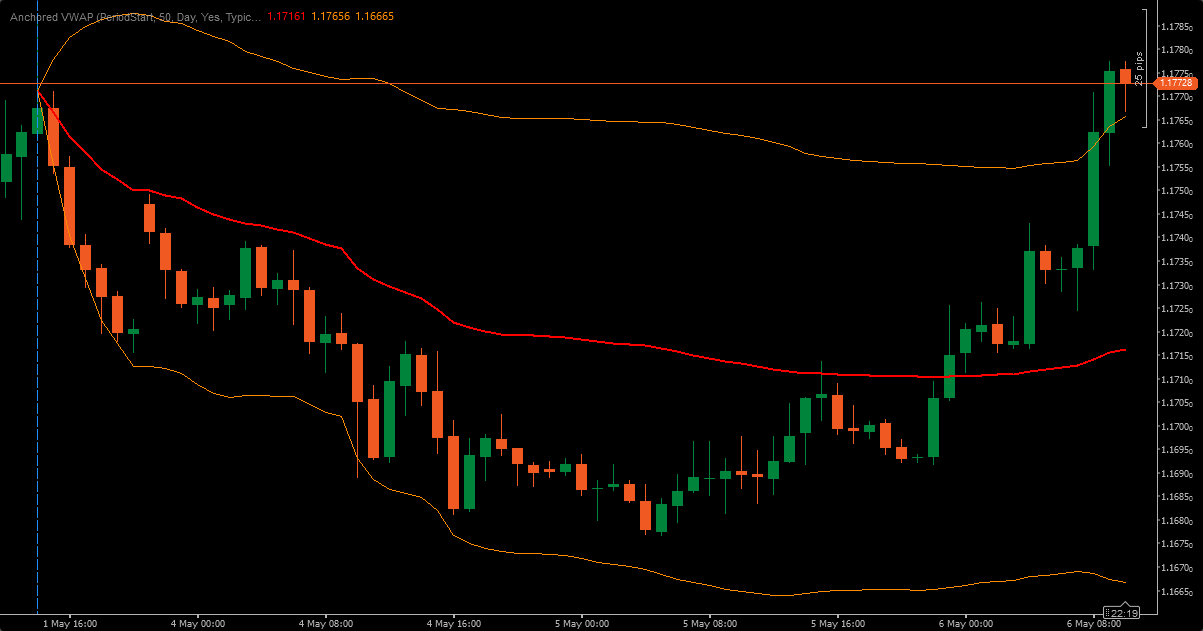Image resolution: width=1203 pixels, height=631 pixels.
Task: Click the 1.17000 price axis label
Action: pos(1179,427)
